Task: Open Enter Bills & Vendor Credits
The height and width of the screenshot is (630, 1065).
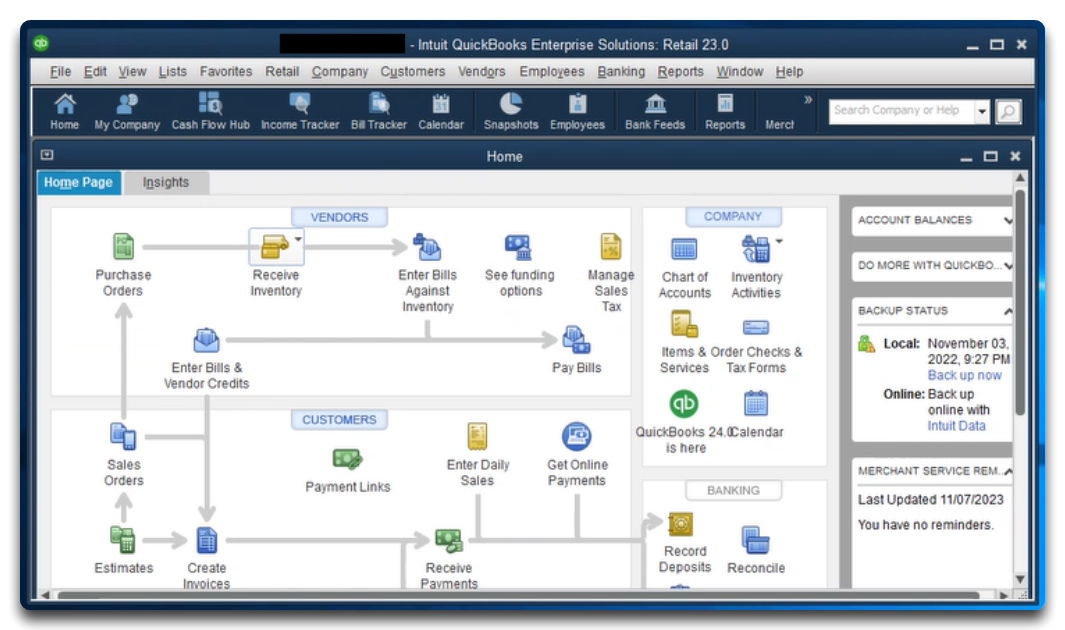Action: pos(206,340)
